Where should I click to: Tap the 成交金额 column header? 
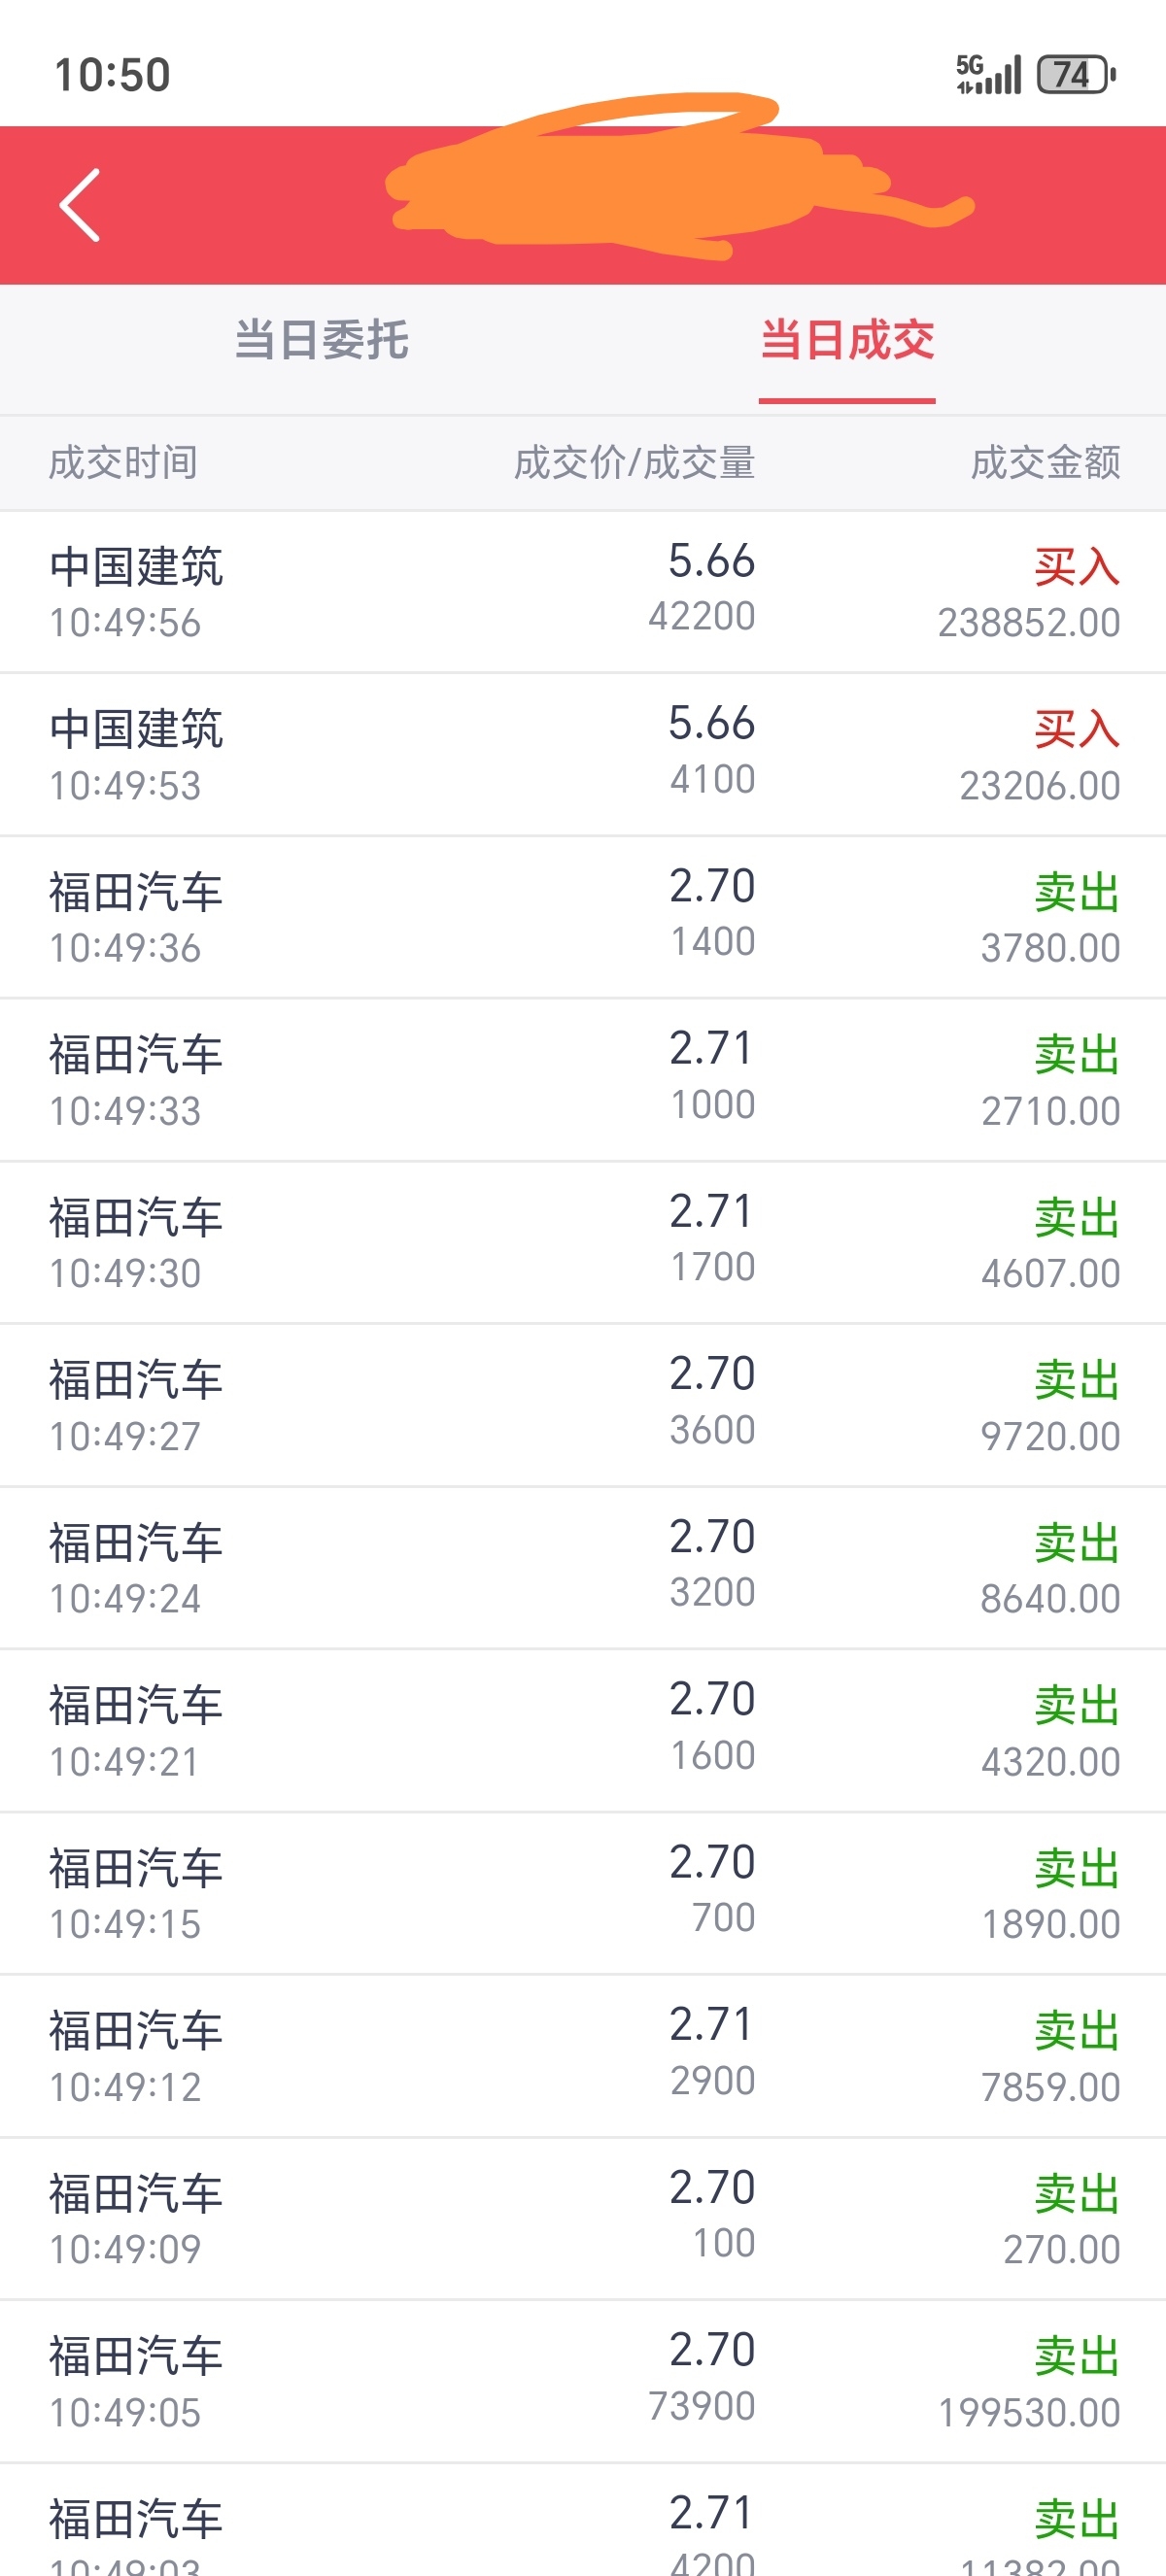click(x=1045, y=463)
